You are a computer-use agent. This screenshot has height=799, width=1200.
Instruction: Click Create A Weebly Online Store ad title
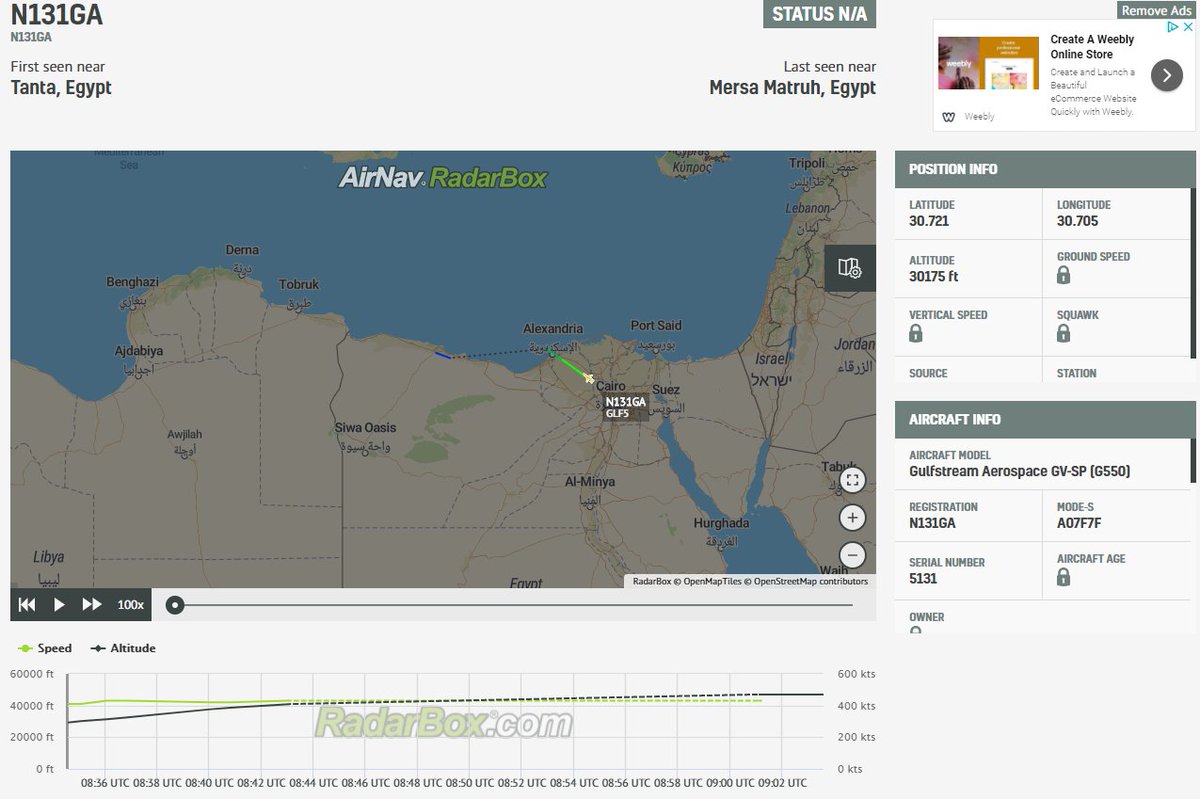pyautogui.click(x=1092, y=47)
